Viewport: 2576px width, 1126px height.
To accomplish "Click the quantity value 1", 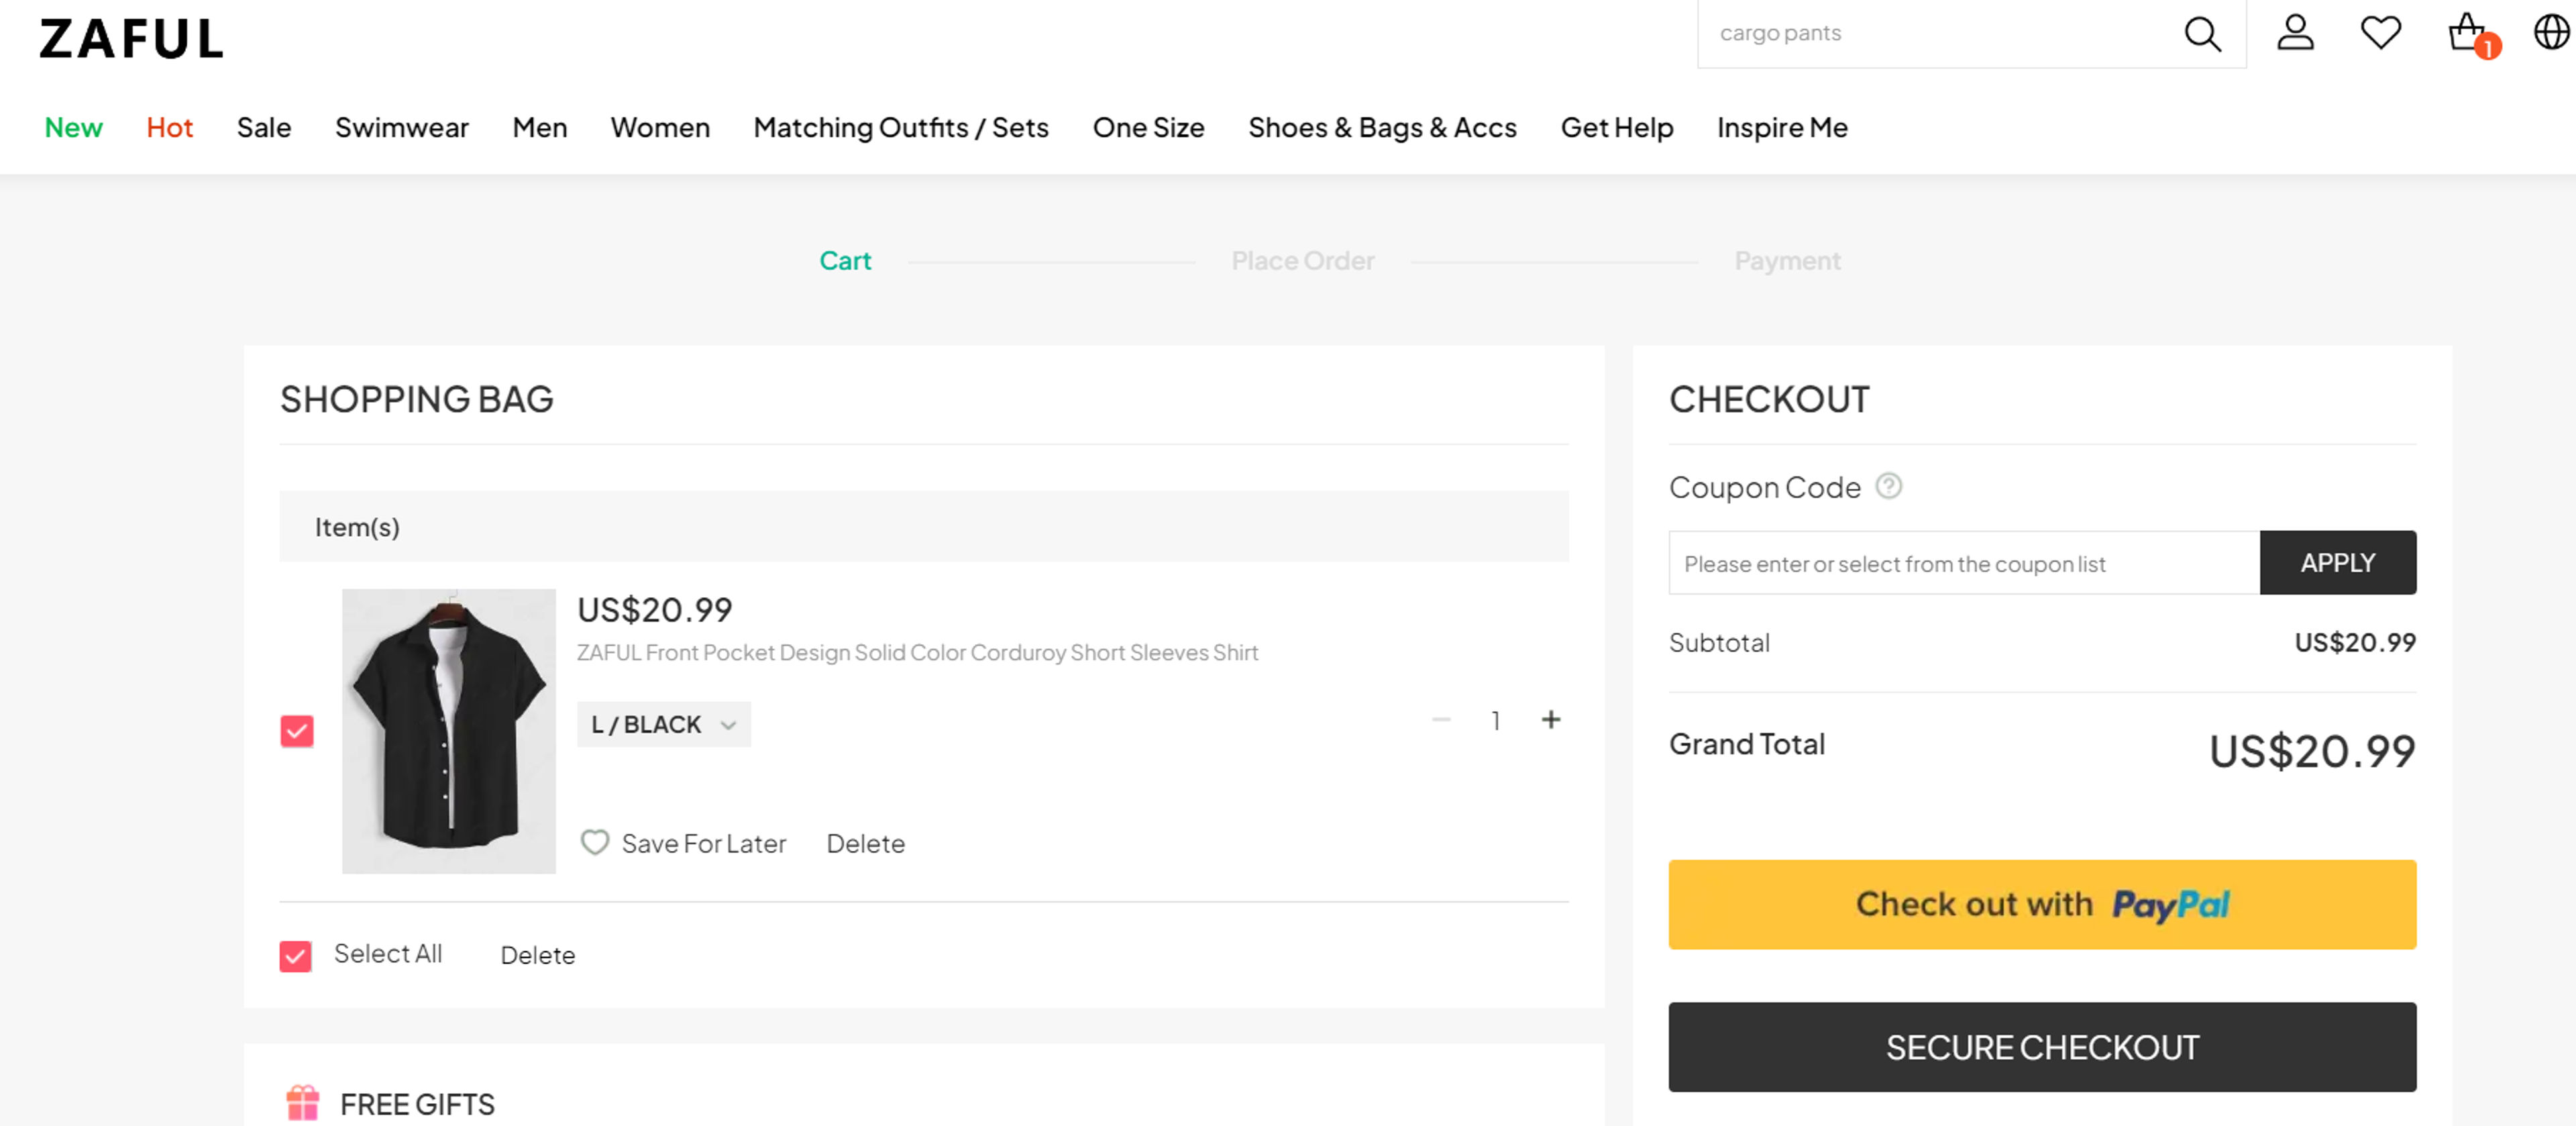I will tap(1495, 720).
